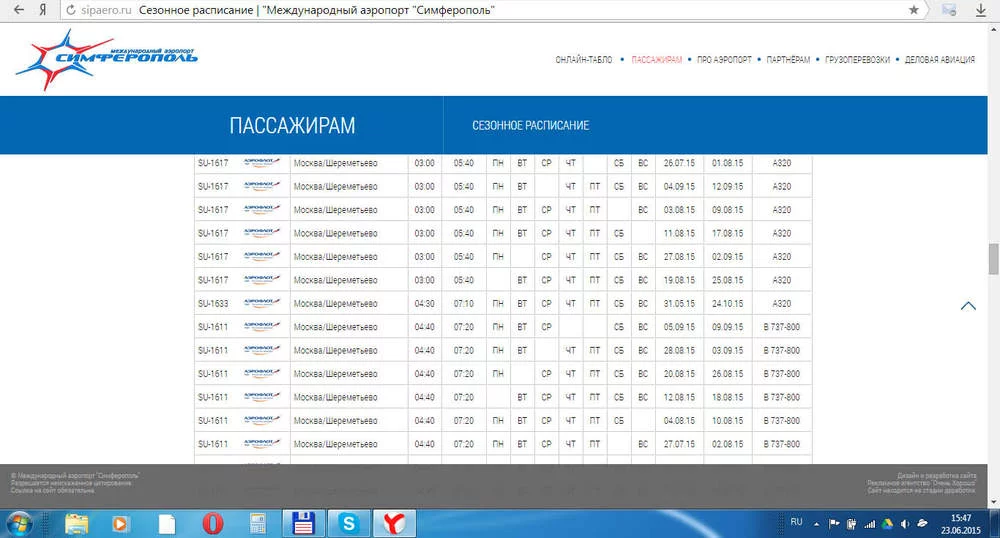The image size is (1000, 538).
Task: Click the Simferopol airport star logo
Action: coord(105,59)
